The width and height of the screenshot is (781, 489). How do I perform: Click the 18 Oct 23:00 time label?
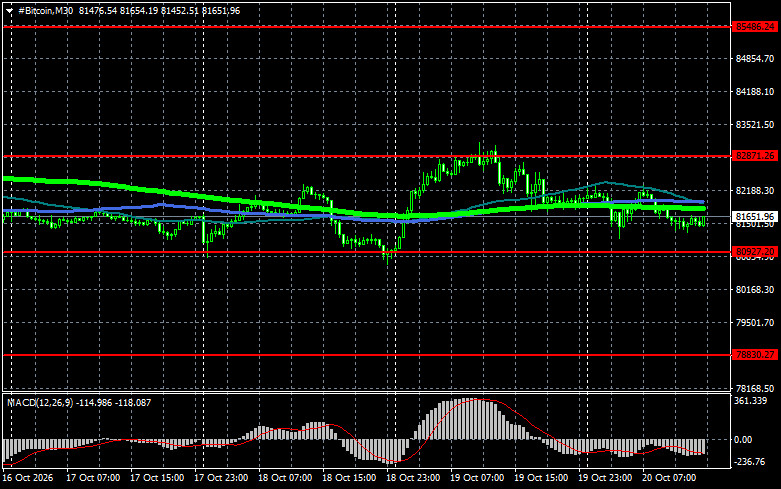413,478
